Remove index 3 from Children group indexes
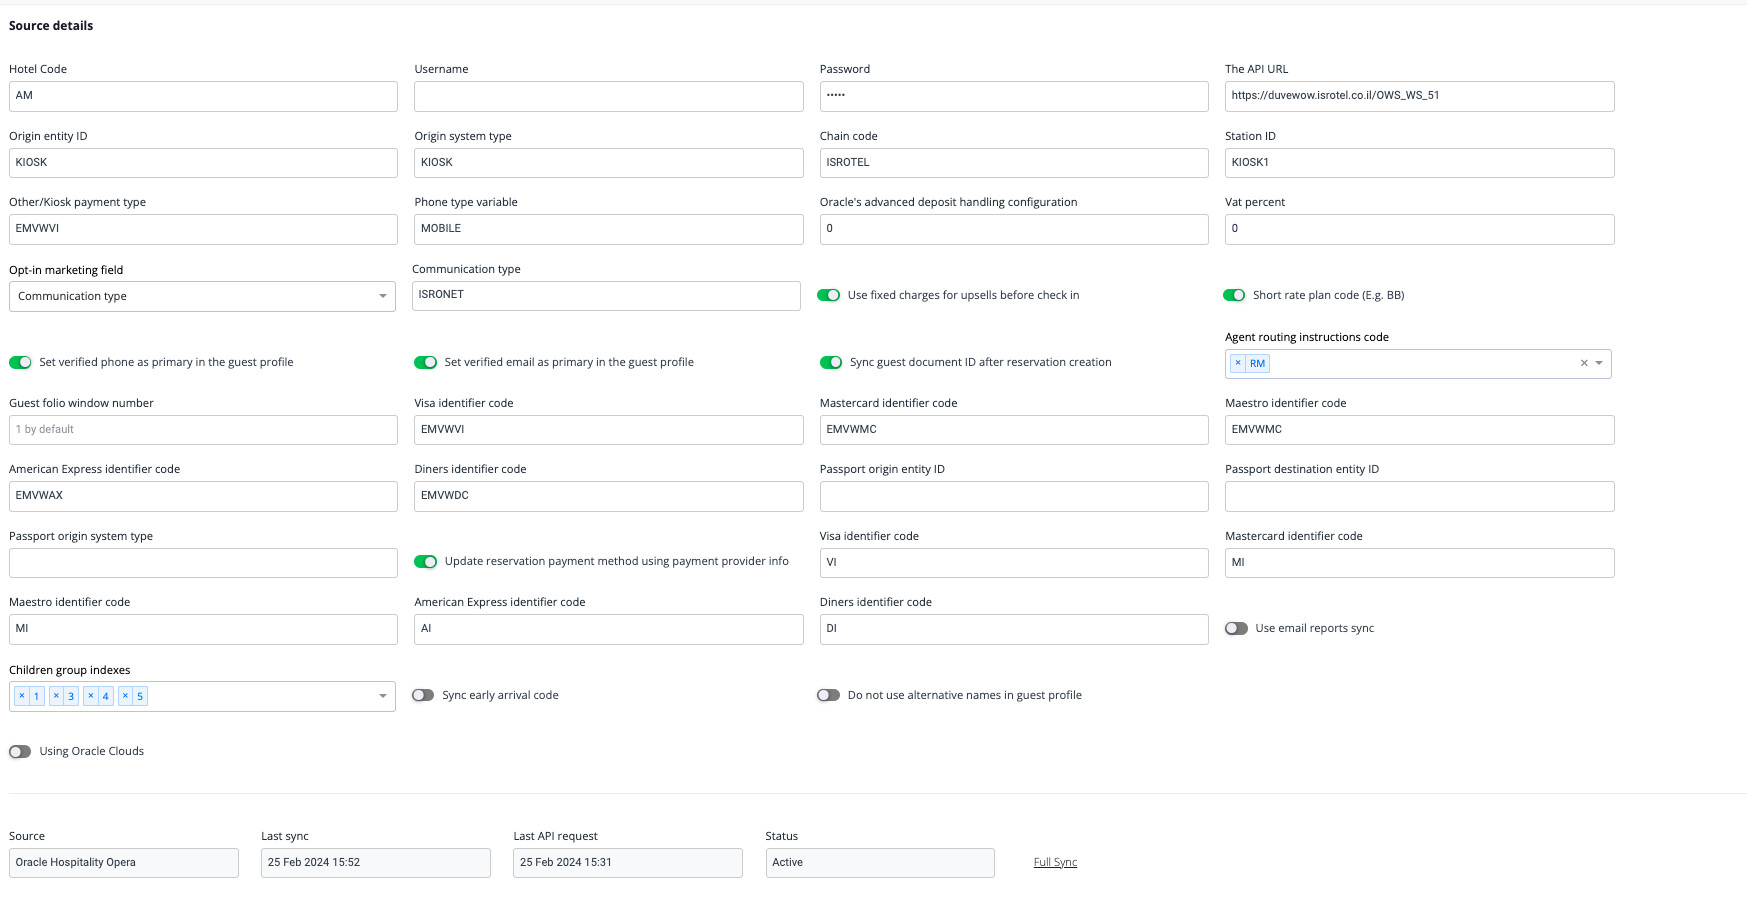Image resolution: width=1747 pixels, height=906 pixels. pyautogui.click(x=57, y=696)
